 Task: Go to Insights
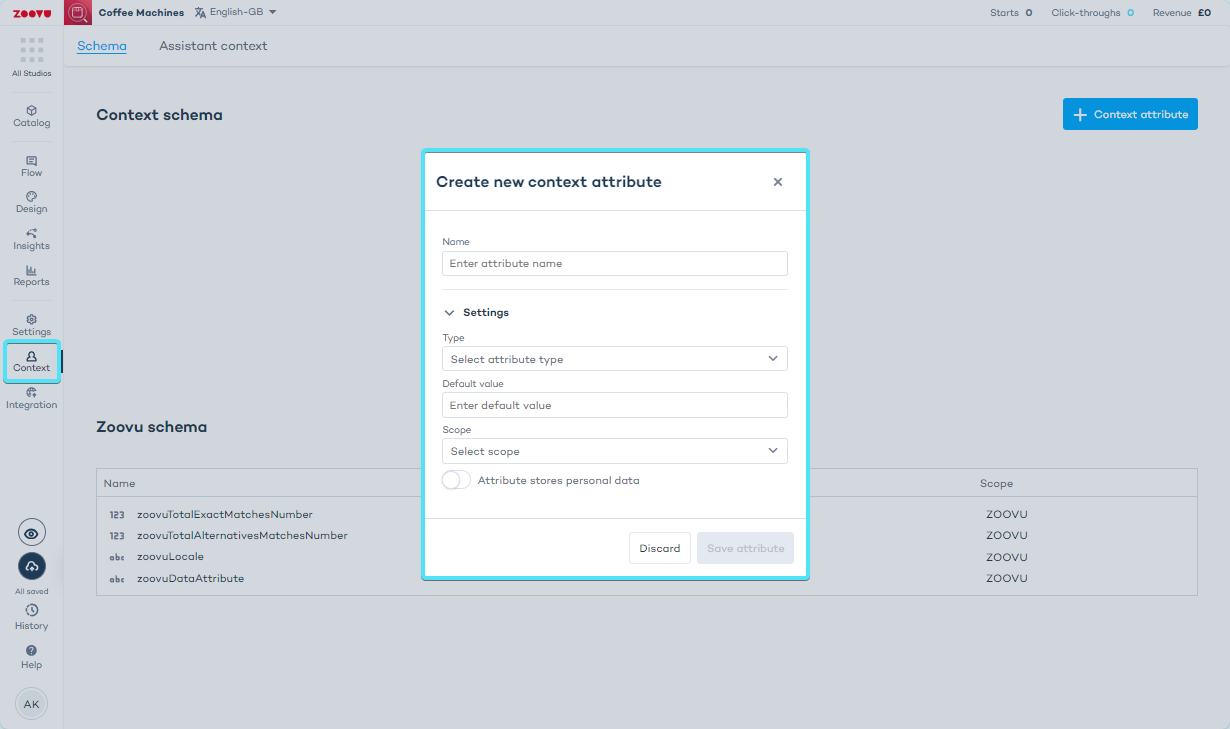(x=31, y=239)
